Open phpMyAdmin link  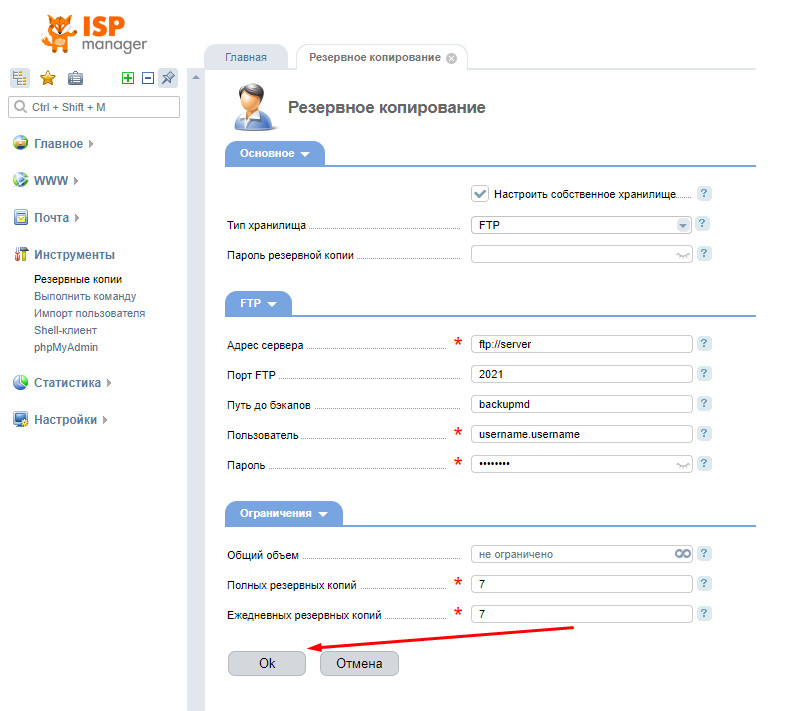[x=66, y=347]
